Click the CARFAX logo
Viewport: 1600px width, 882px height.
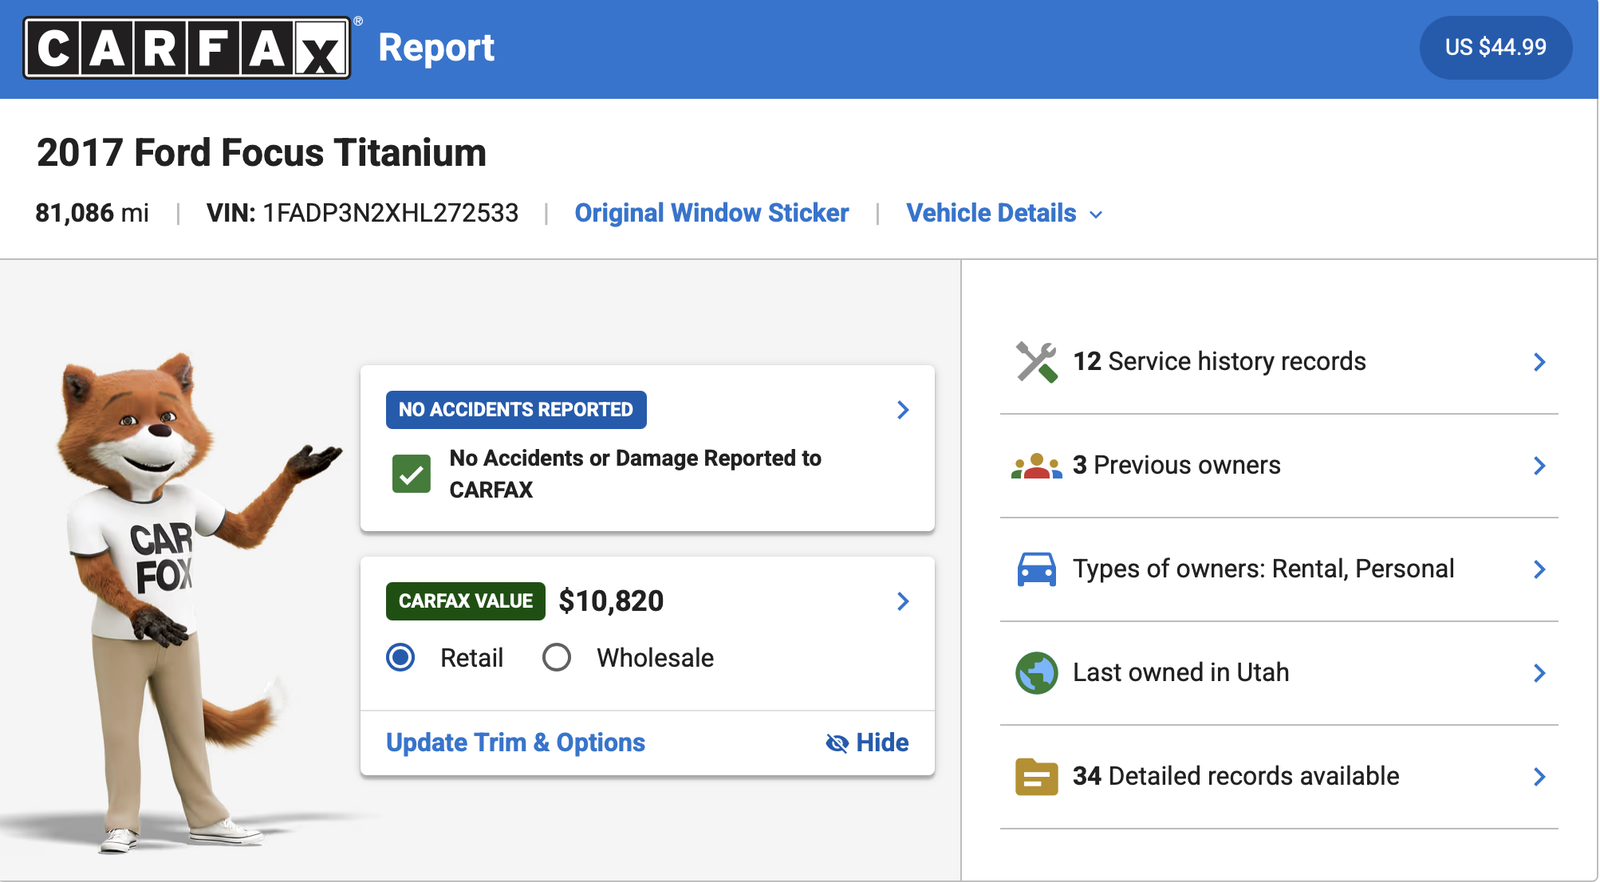187,48
